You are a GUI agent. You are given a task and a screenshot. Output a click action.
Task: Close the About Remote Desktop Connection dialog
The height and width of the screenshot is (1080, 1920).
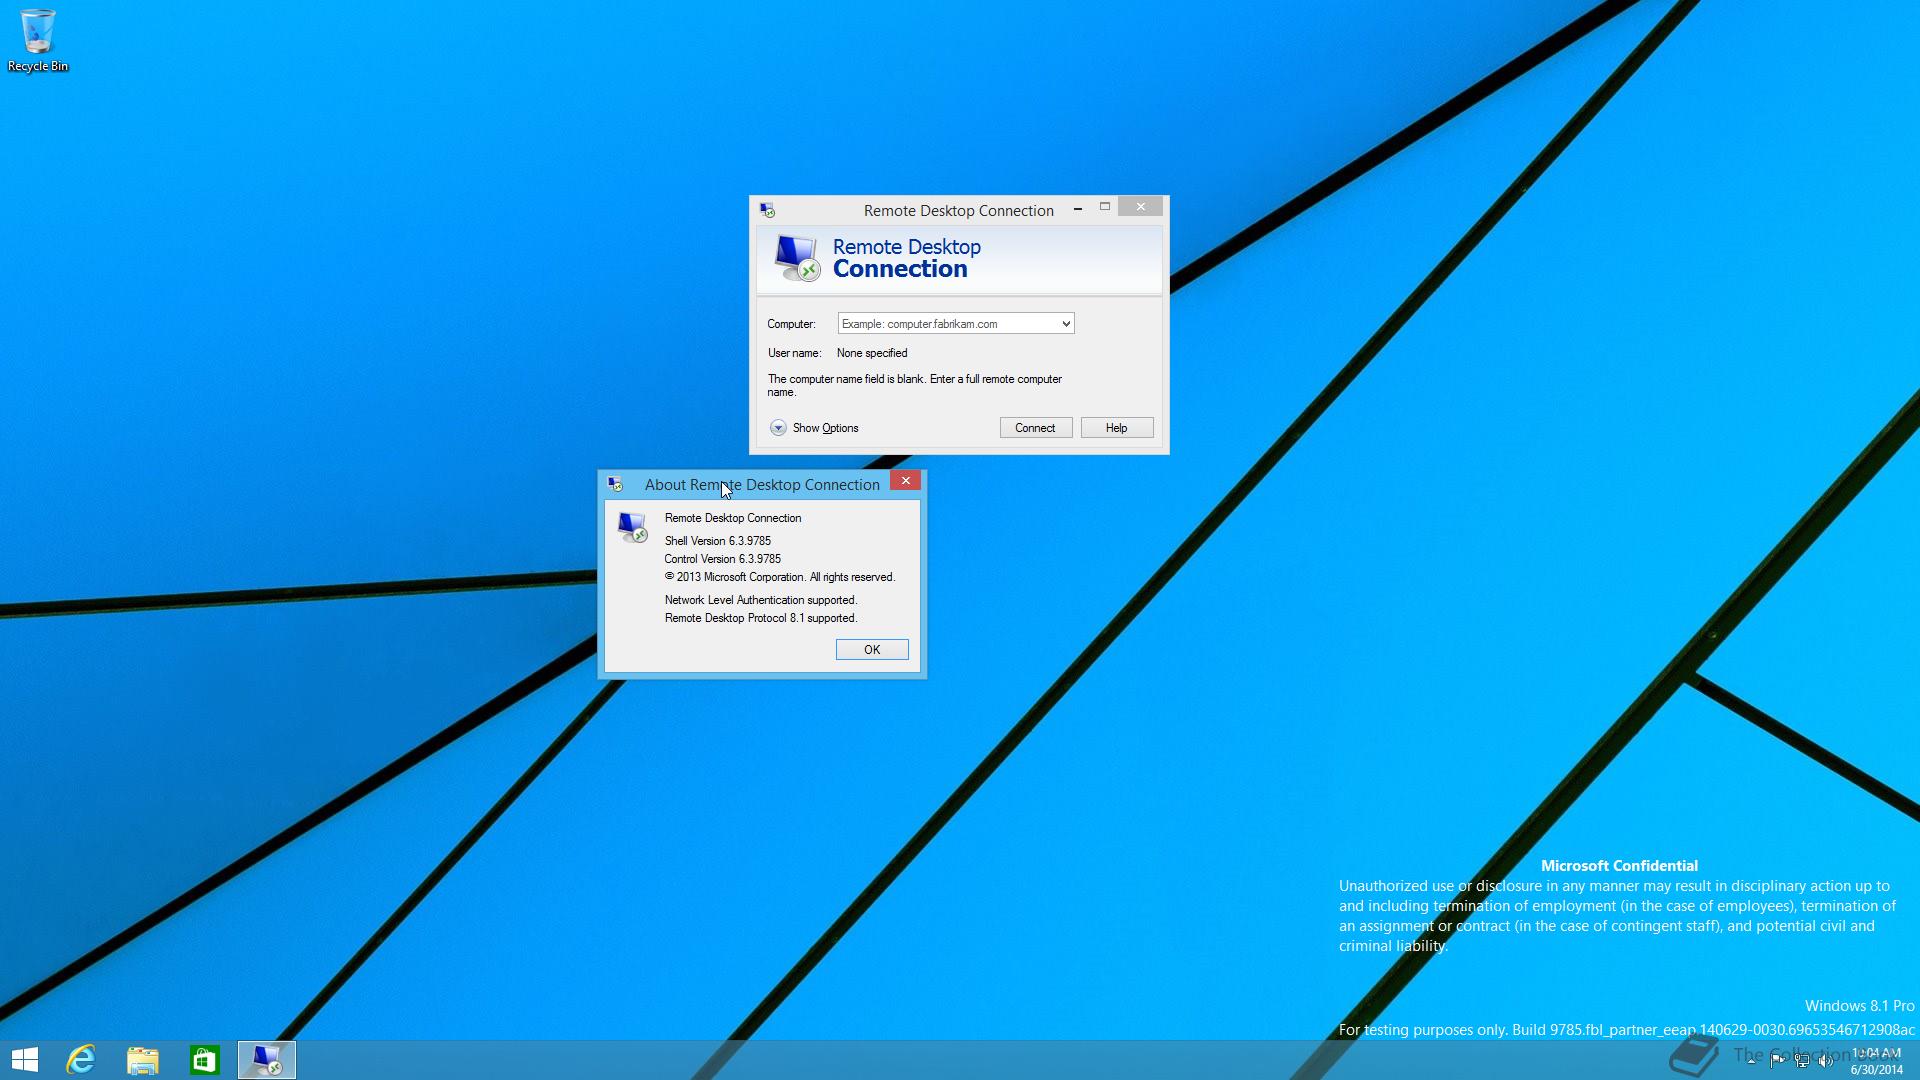906,481
